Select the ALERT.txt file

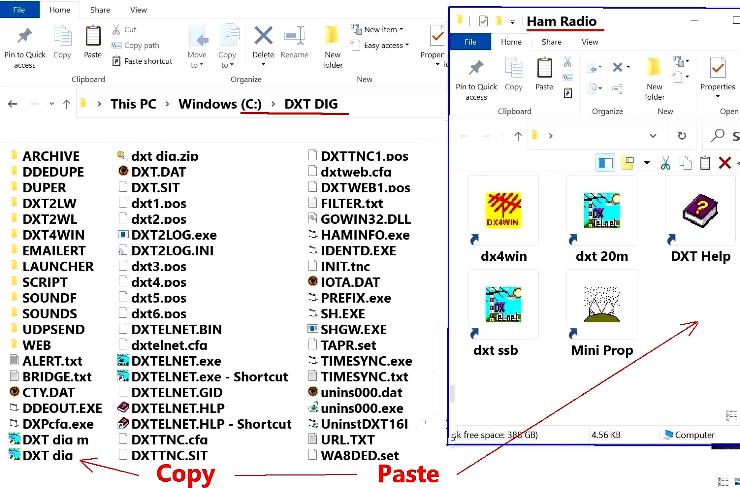(x=46, y=361)
